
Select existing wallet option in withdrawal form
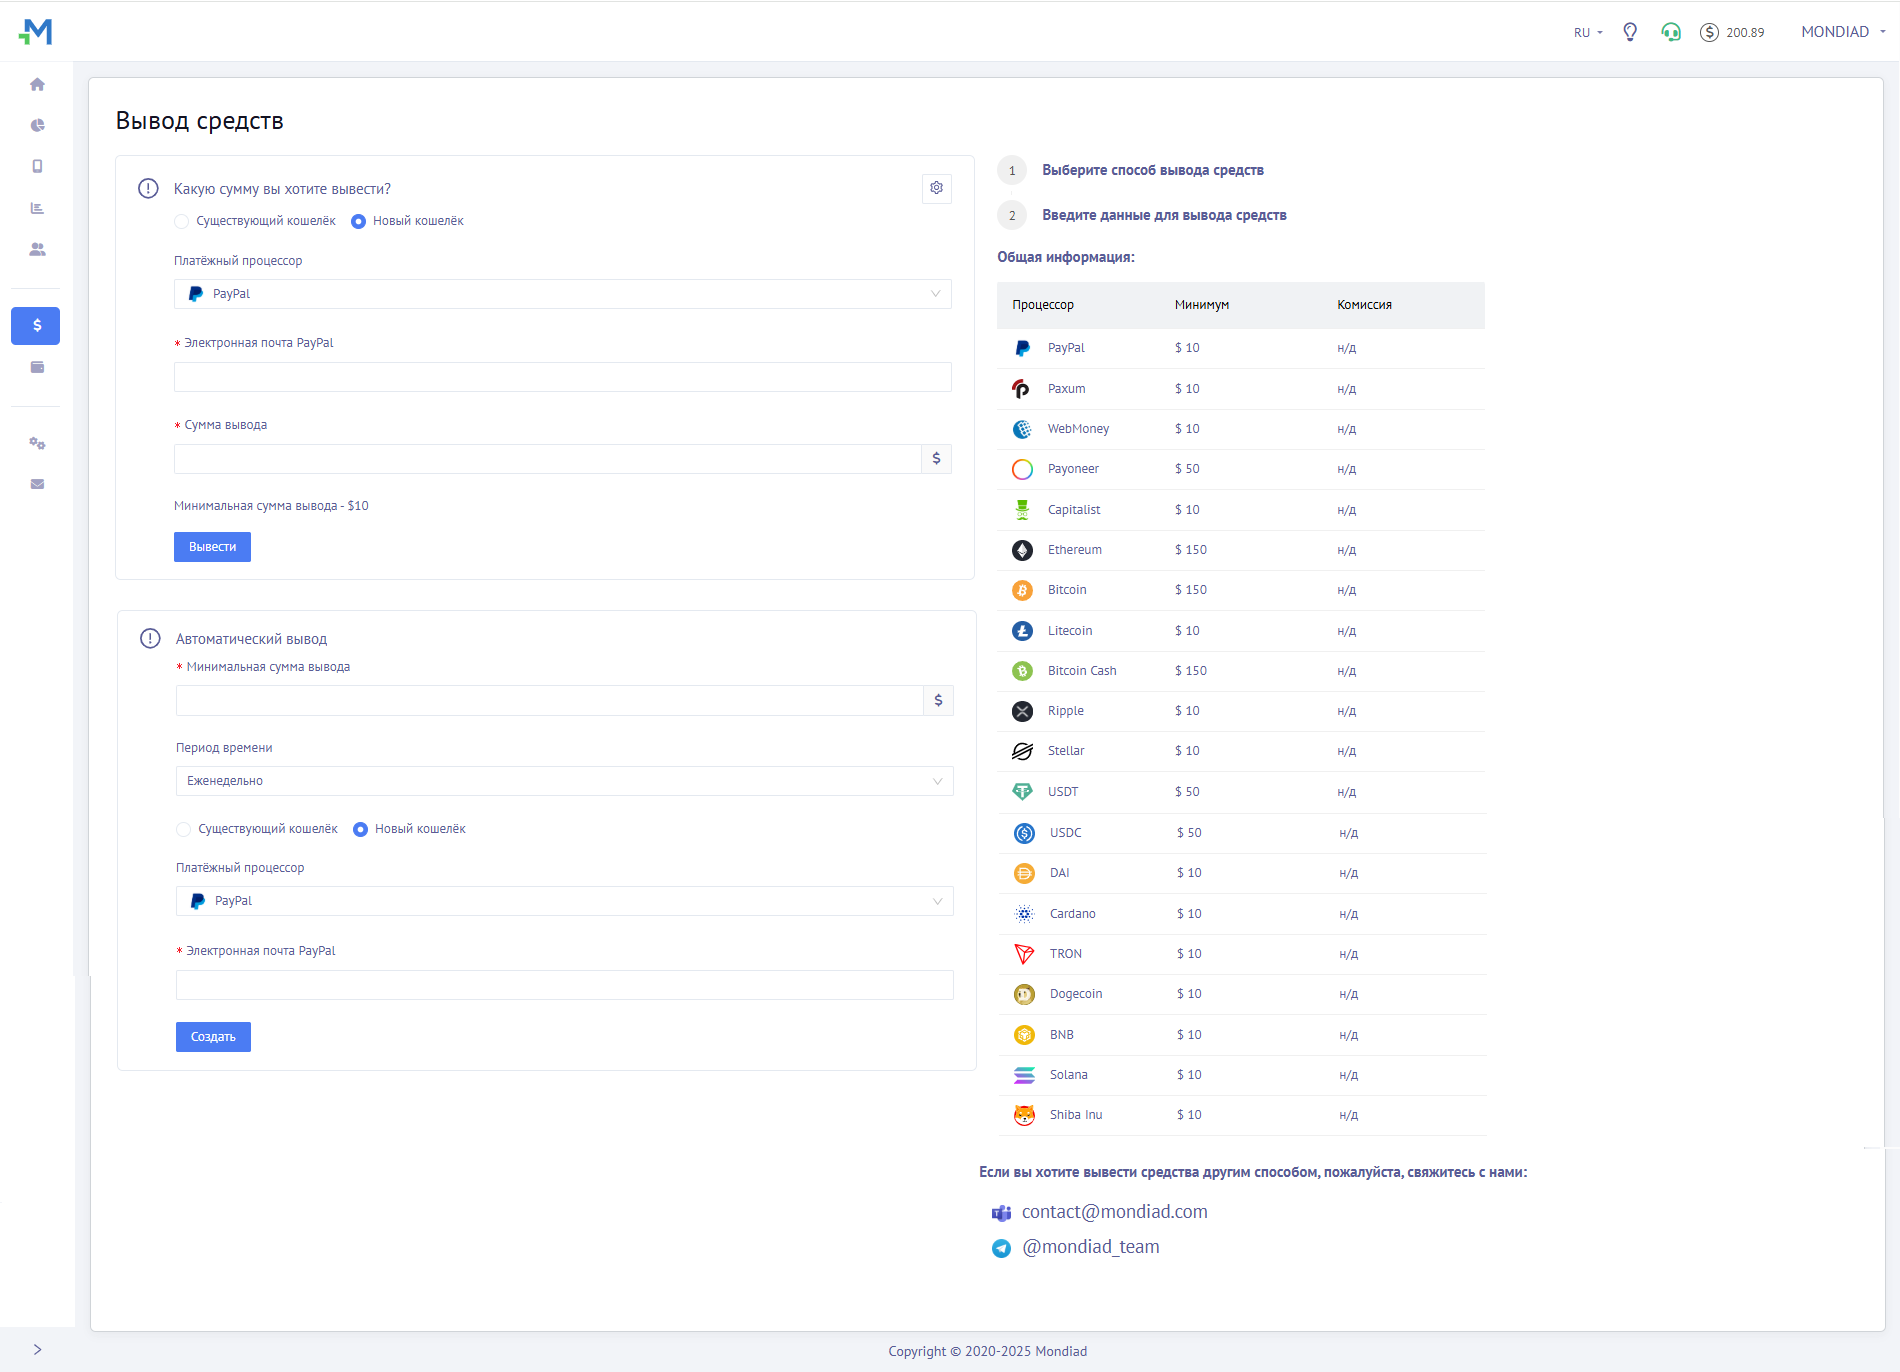(x=182, y=221)
